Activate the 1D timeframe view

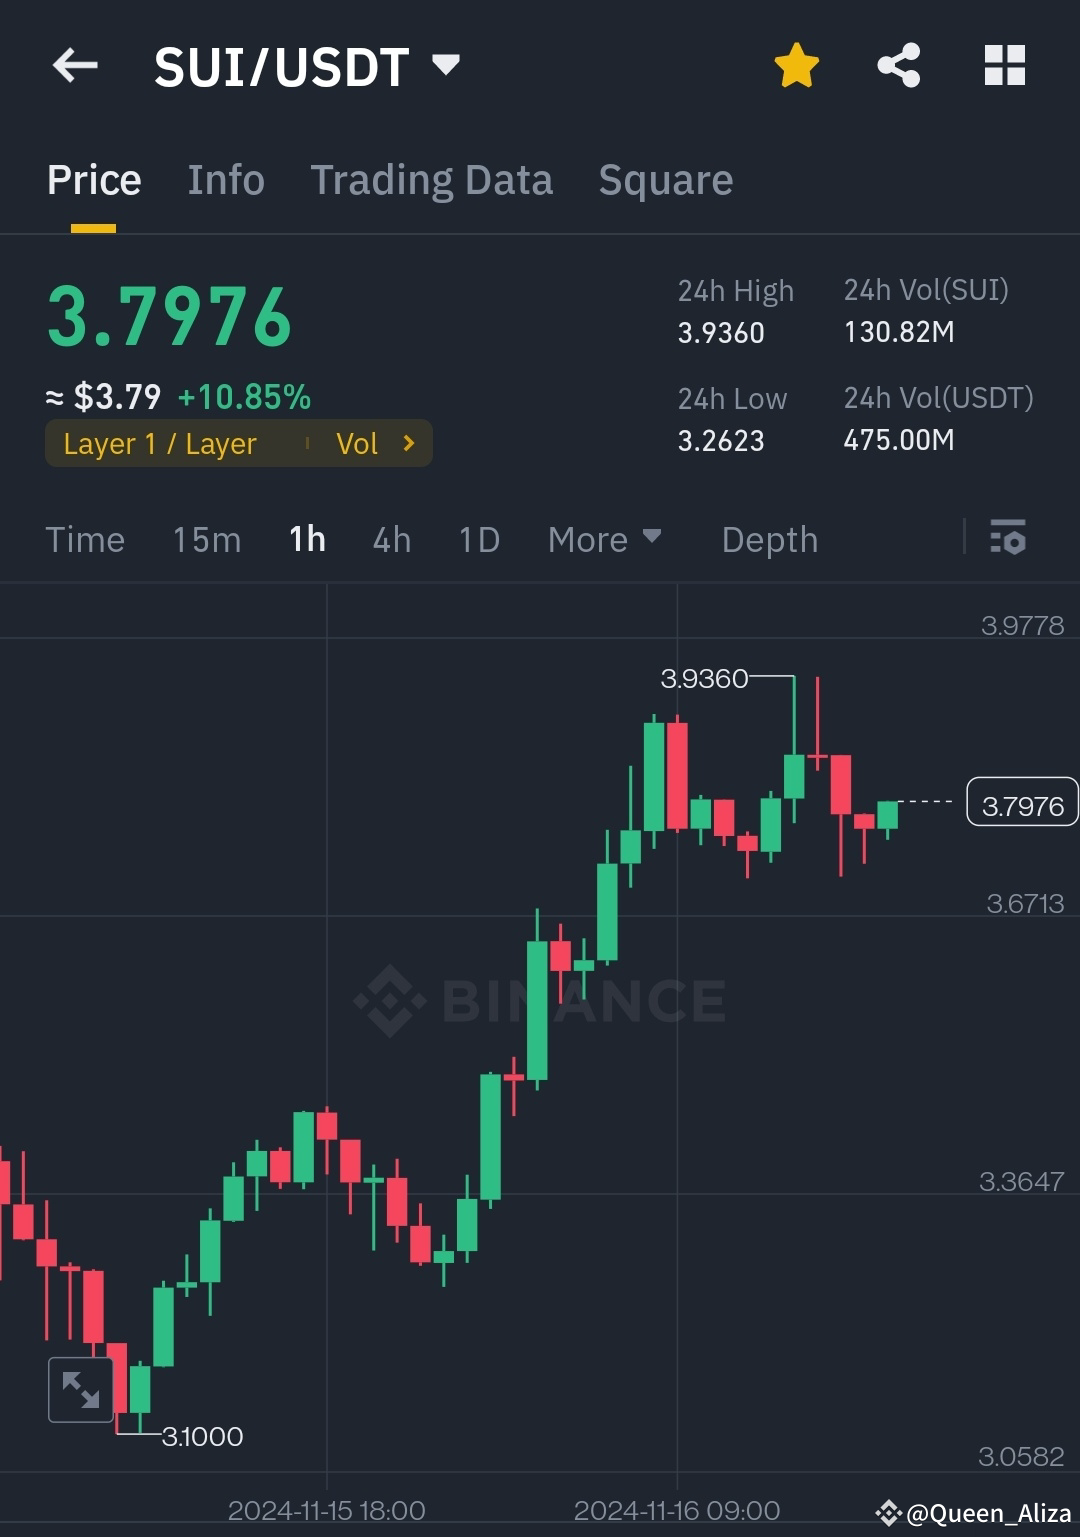478,539
